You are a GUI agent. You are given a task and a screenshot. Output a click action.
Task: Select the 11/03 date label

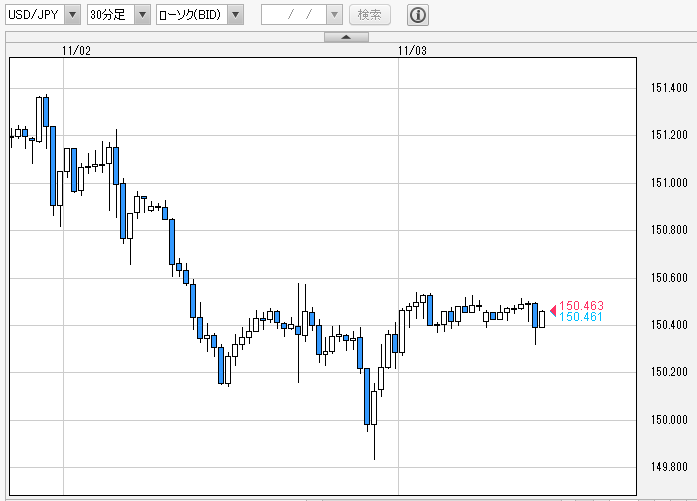pos(412,51)
